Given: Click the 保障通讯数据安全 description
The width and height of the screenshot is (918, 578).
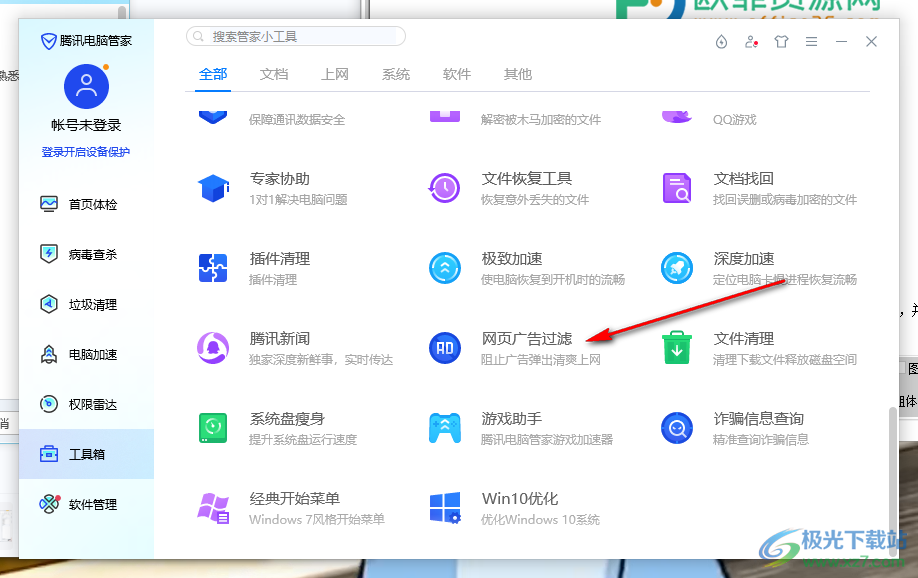Looking at the screenshot, I should pyautogui.click(x=297, y=120).
